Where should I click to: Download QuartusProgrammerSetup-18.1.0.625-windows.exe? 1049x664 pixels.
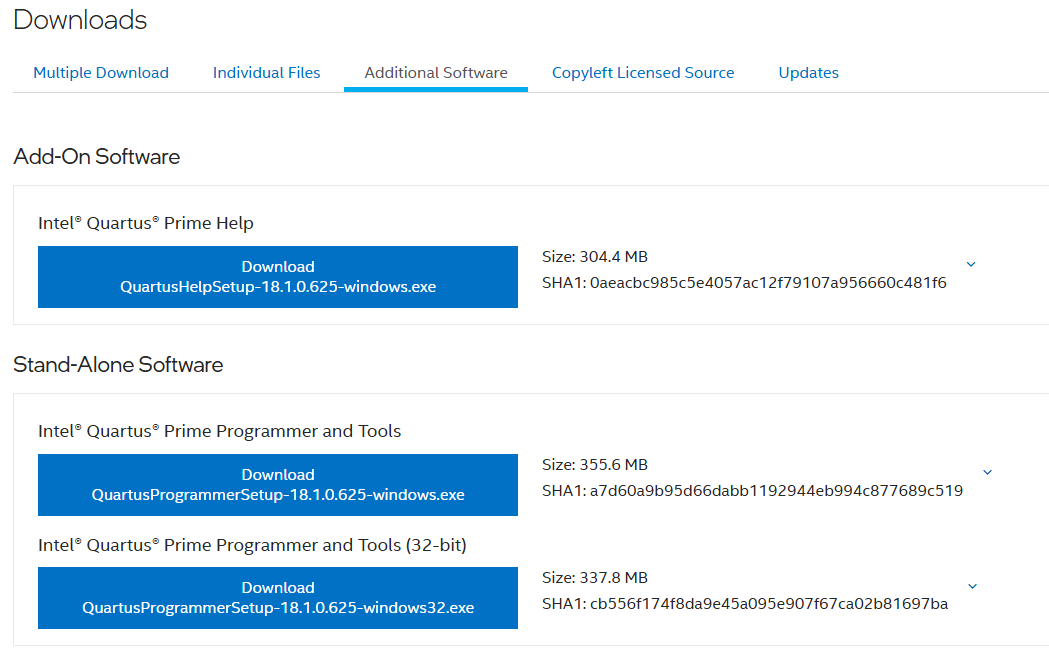tap(278, 485)
